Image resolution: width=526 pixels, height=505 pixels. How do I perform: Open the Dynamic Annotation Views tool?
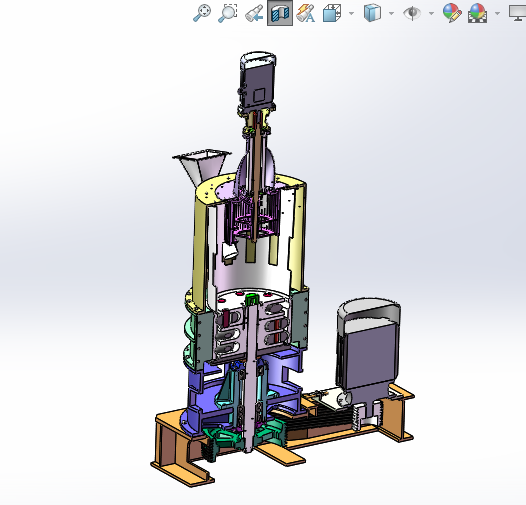click(306, 13)
